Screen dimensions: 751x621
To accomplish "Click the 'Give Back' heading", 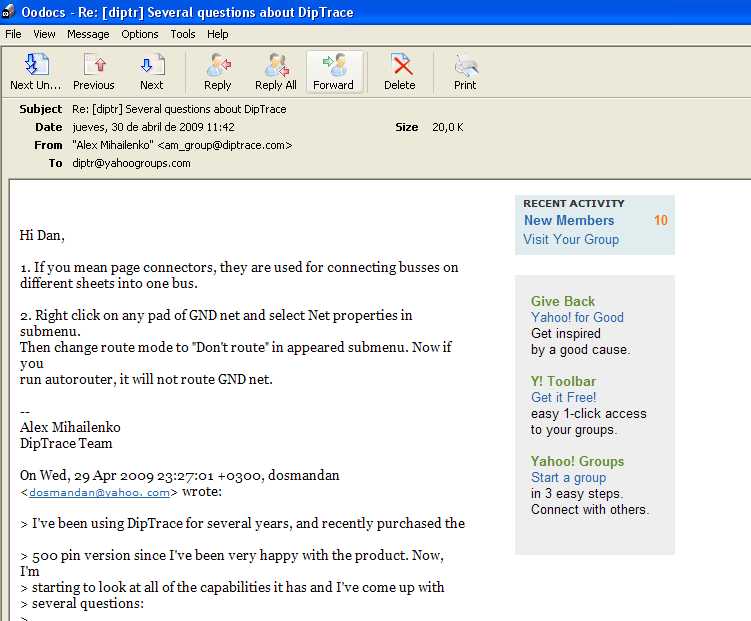I will [563, 301].
